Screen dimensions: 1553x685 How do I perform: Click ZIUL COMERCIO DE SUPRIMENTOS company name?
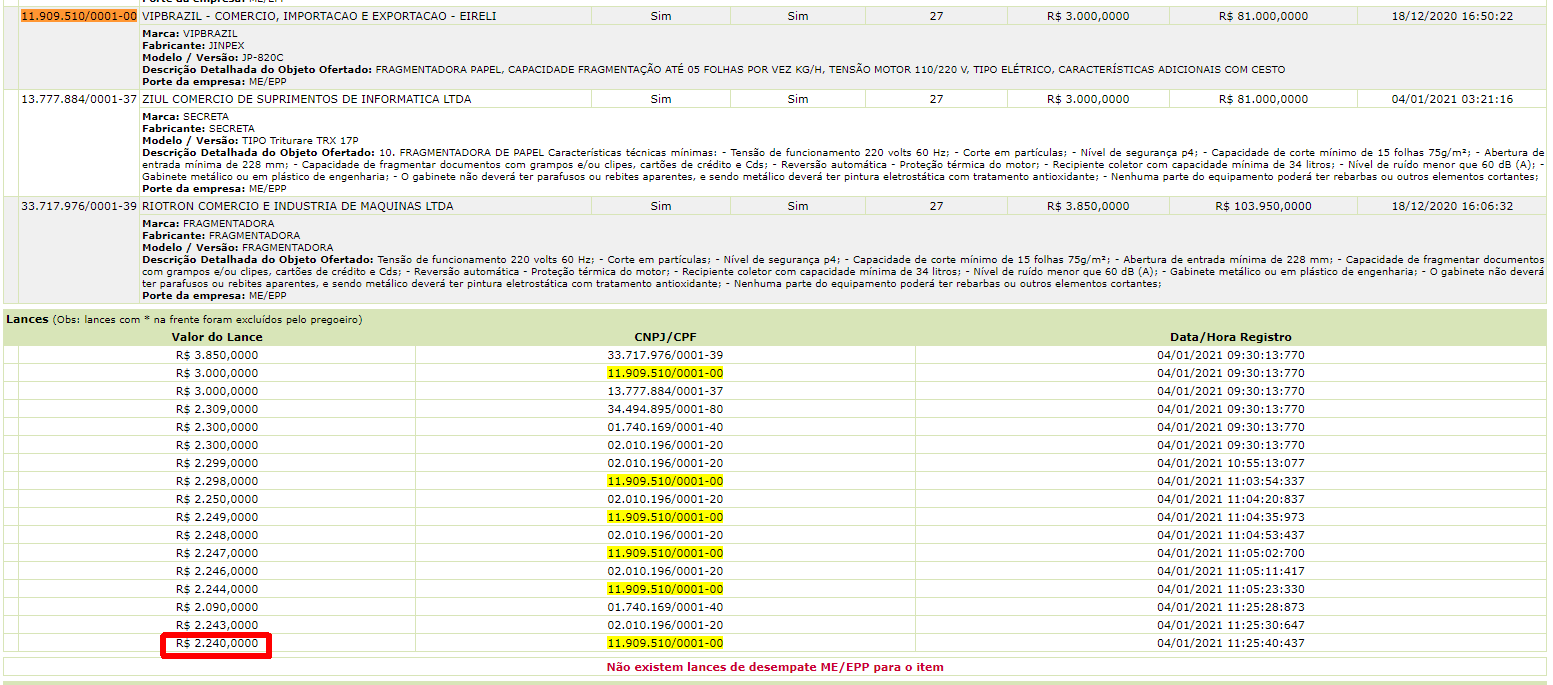click(307, 99)
